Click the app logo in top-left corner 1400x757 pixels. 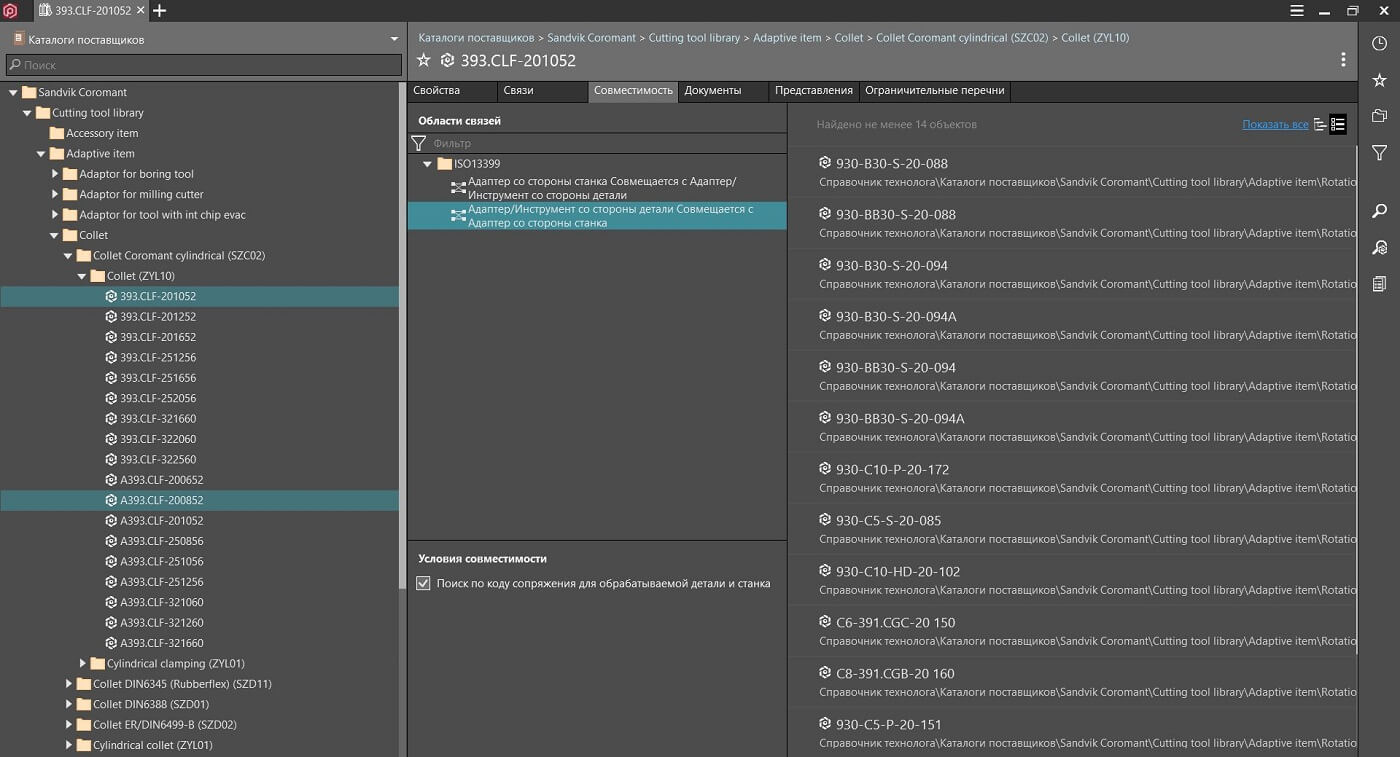[10, 11]
